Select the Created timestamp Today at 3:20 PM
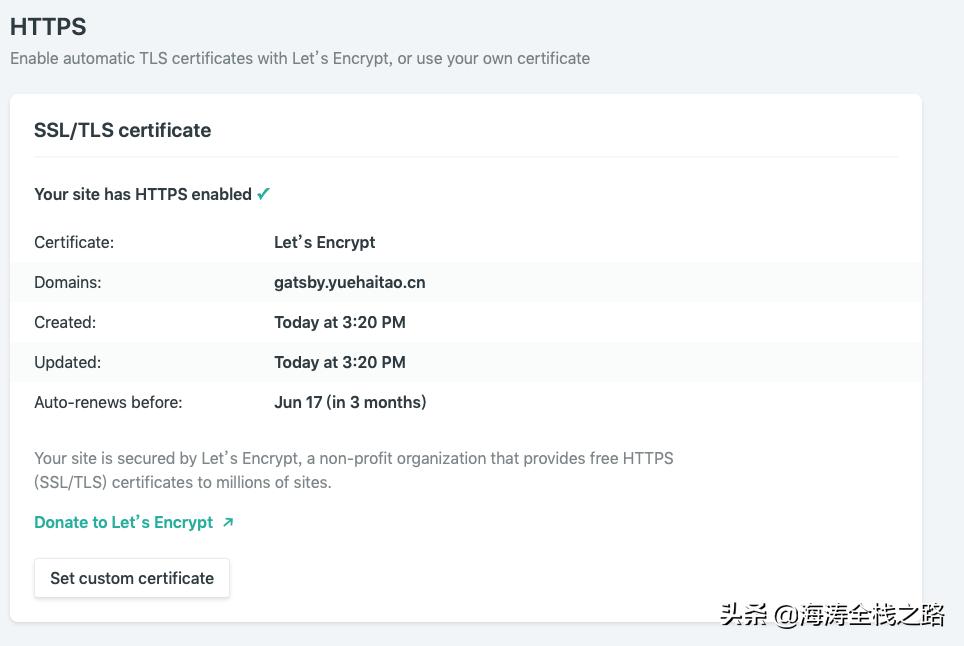 [341, 322]
